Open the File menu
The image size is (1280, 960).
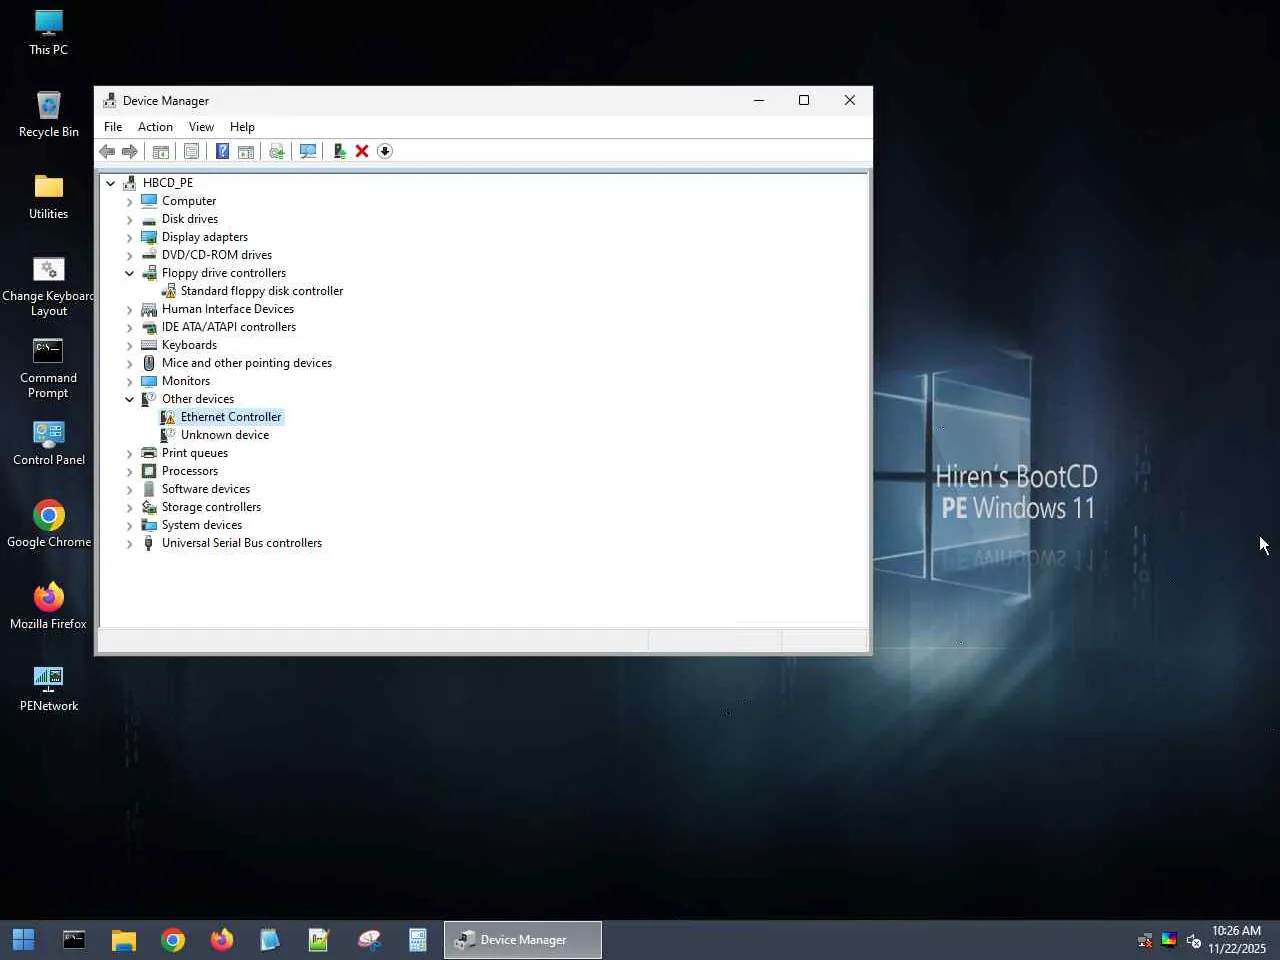tap(113, 127)
